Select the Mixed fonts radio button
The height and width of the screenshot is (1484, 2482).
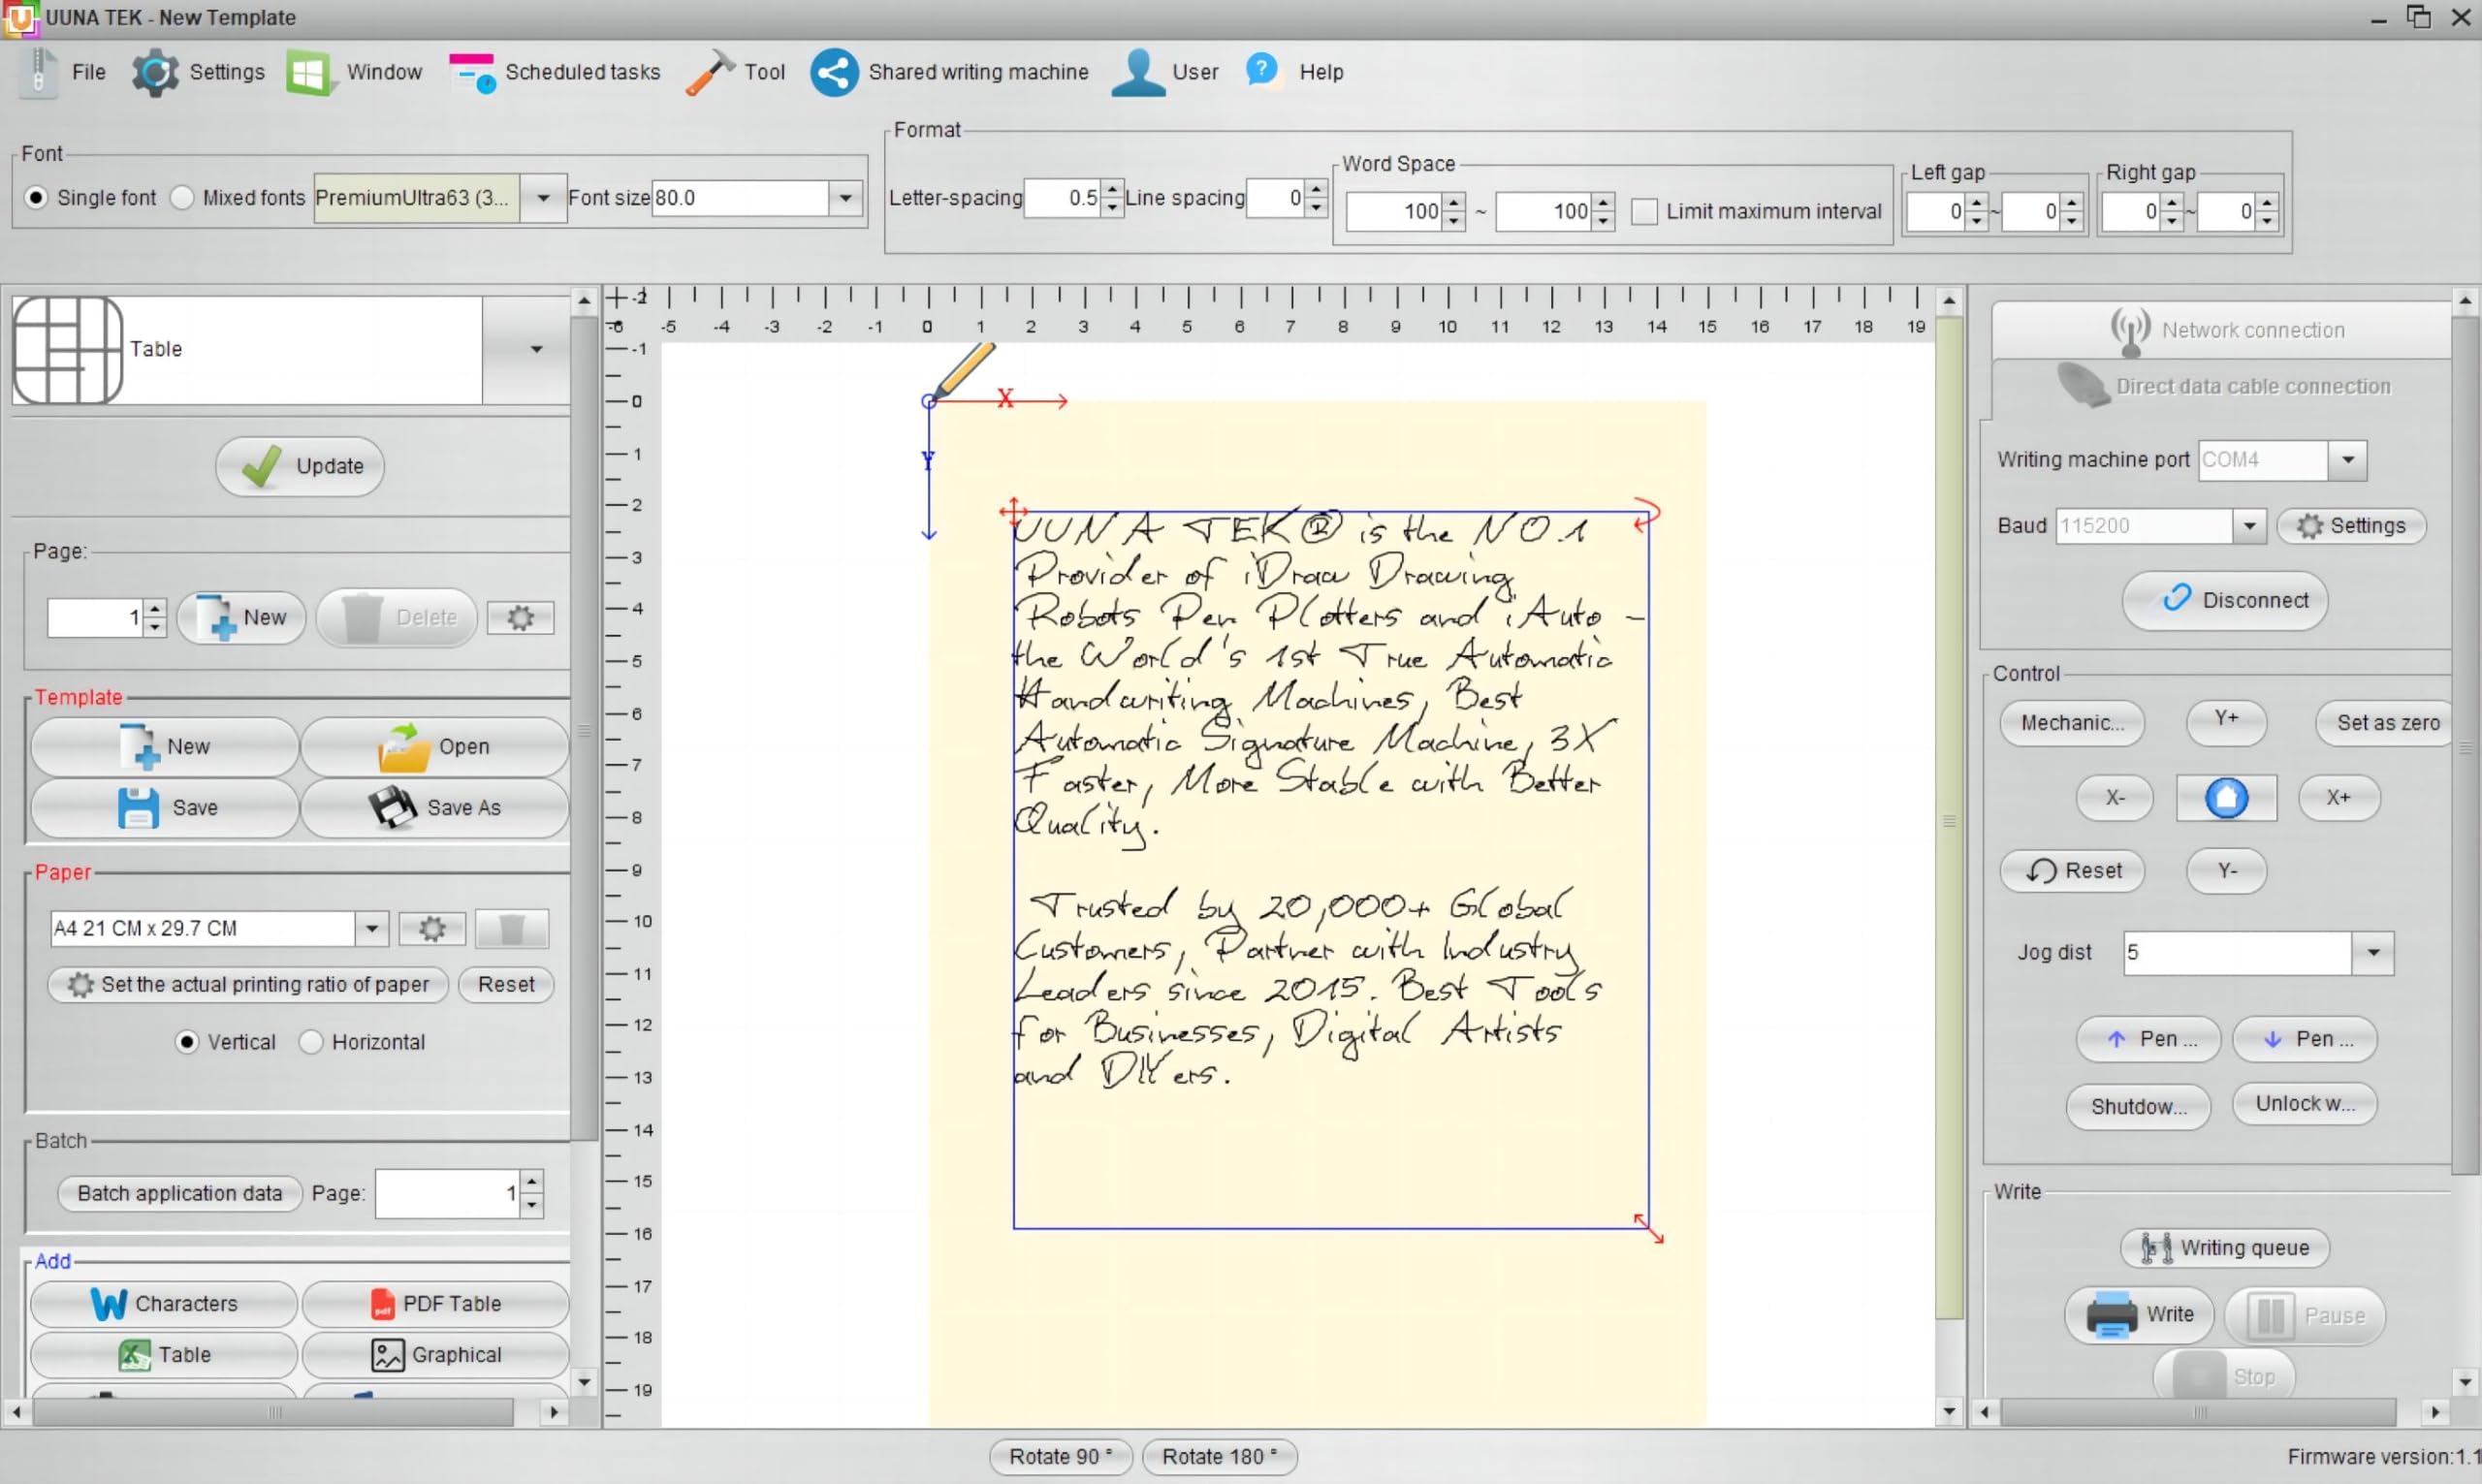click(182, 197)
